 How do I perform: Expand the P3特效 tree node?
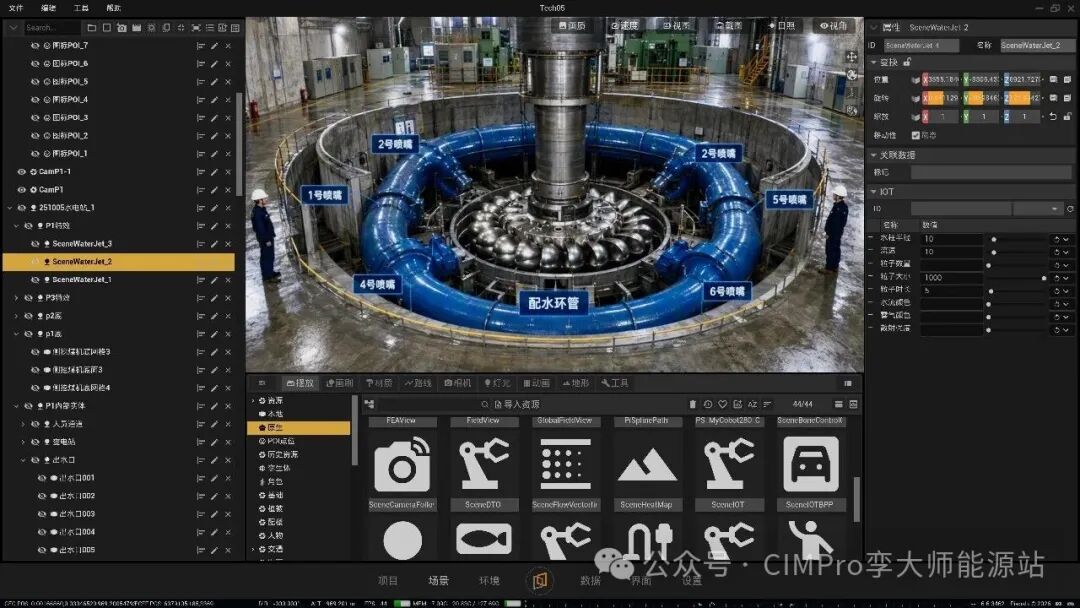[x=17, y=297]
